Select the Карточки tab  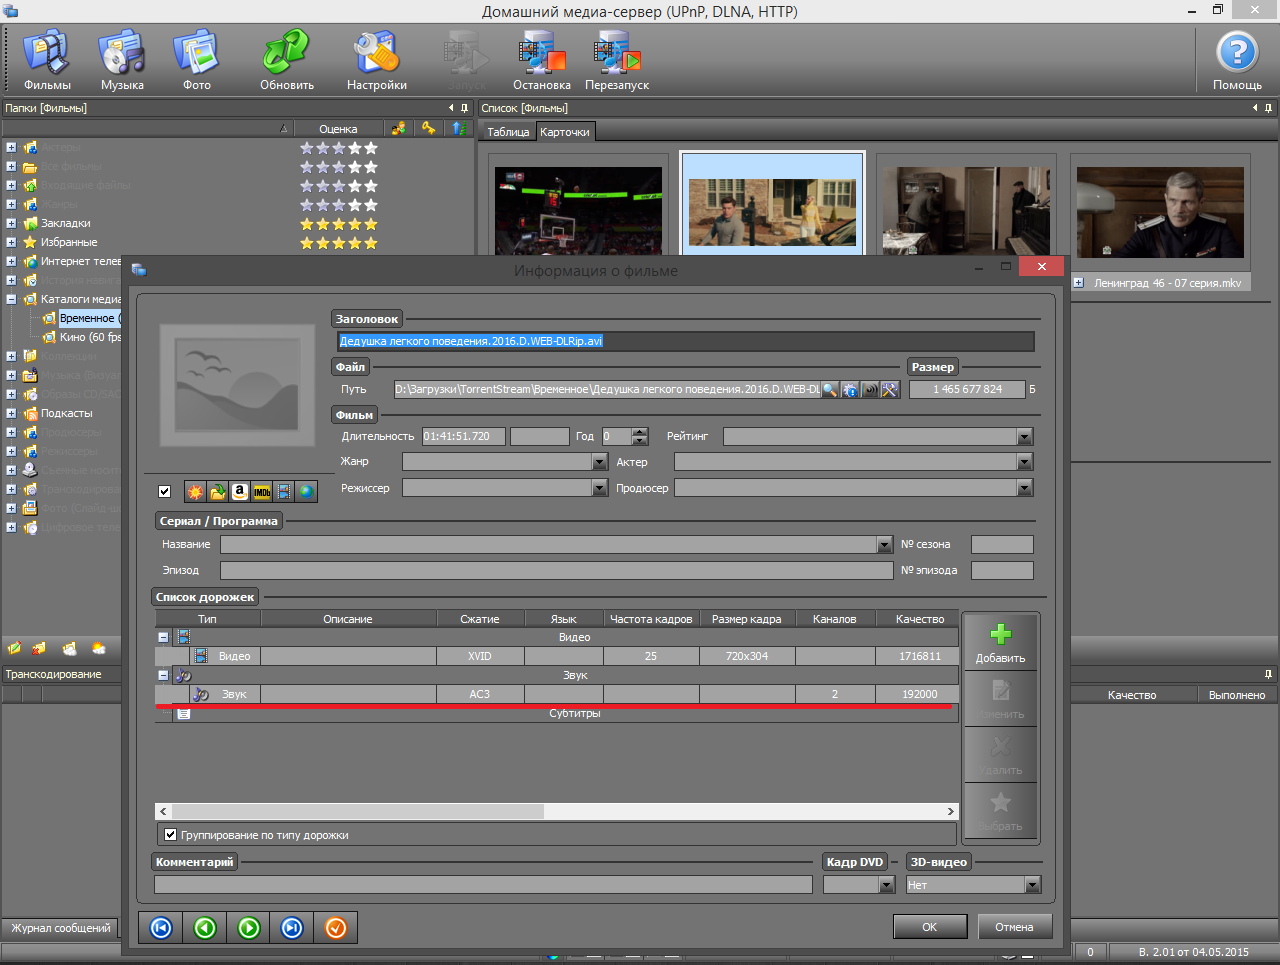(565, 132)
